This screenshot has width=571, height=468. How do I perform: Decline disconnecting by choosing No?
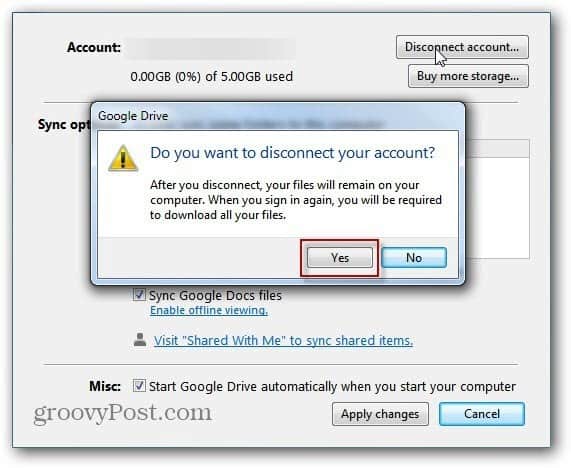pyautogui.click(x=414, y=258)
